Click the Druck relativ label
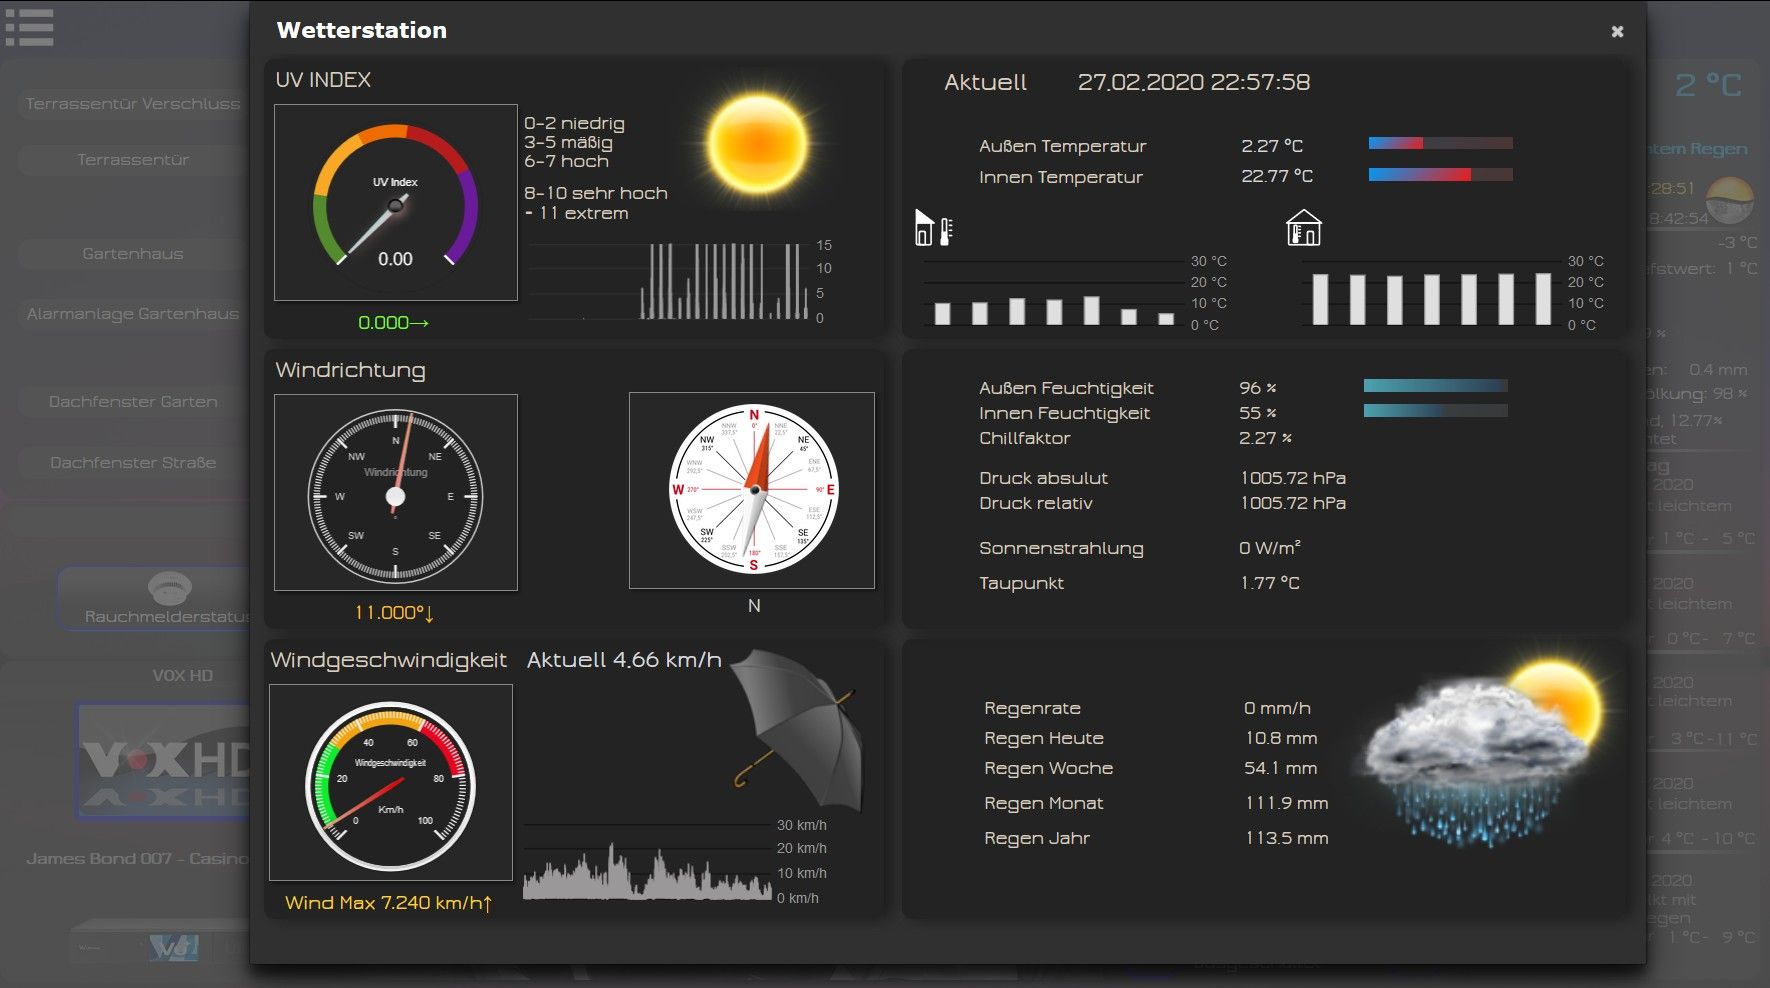The width and height of the screenshot is (1770, 988). [1036, 503]
